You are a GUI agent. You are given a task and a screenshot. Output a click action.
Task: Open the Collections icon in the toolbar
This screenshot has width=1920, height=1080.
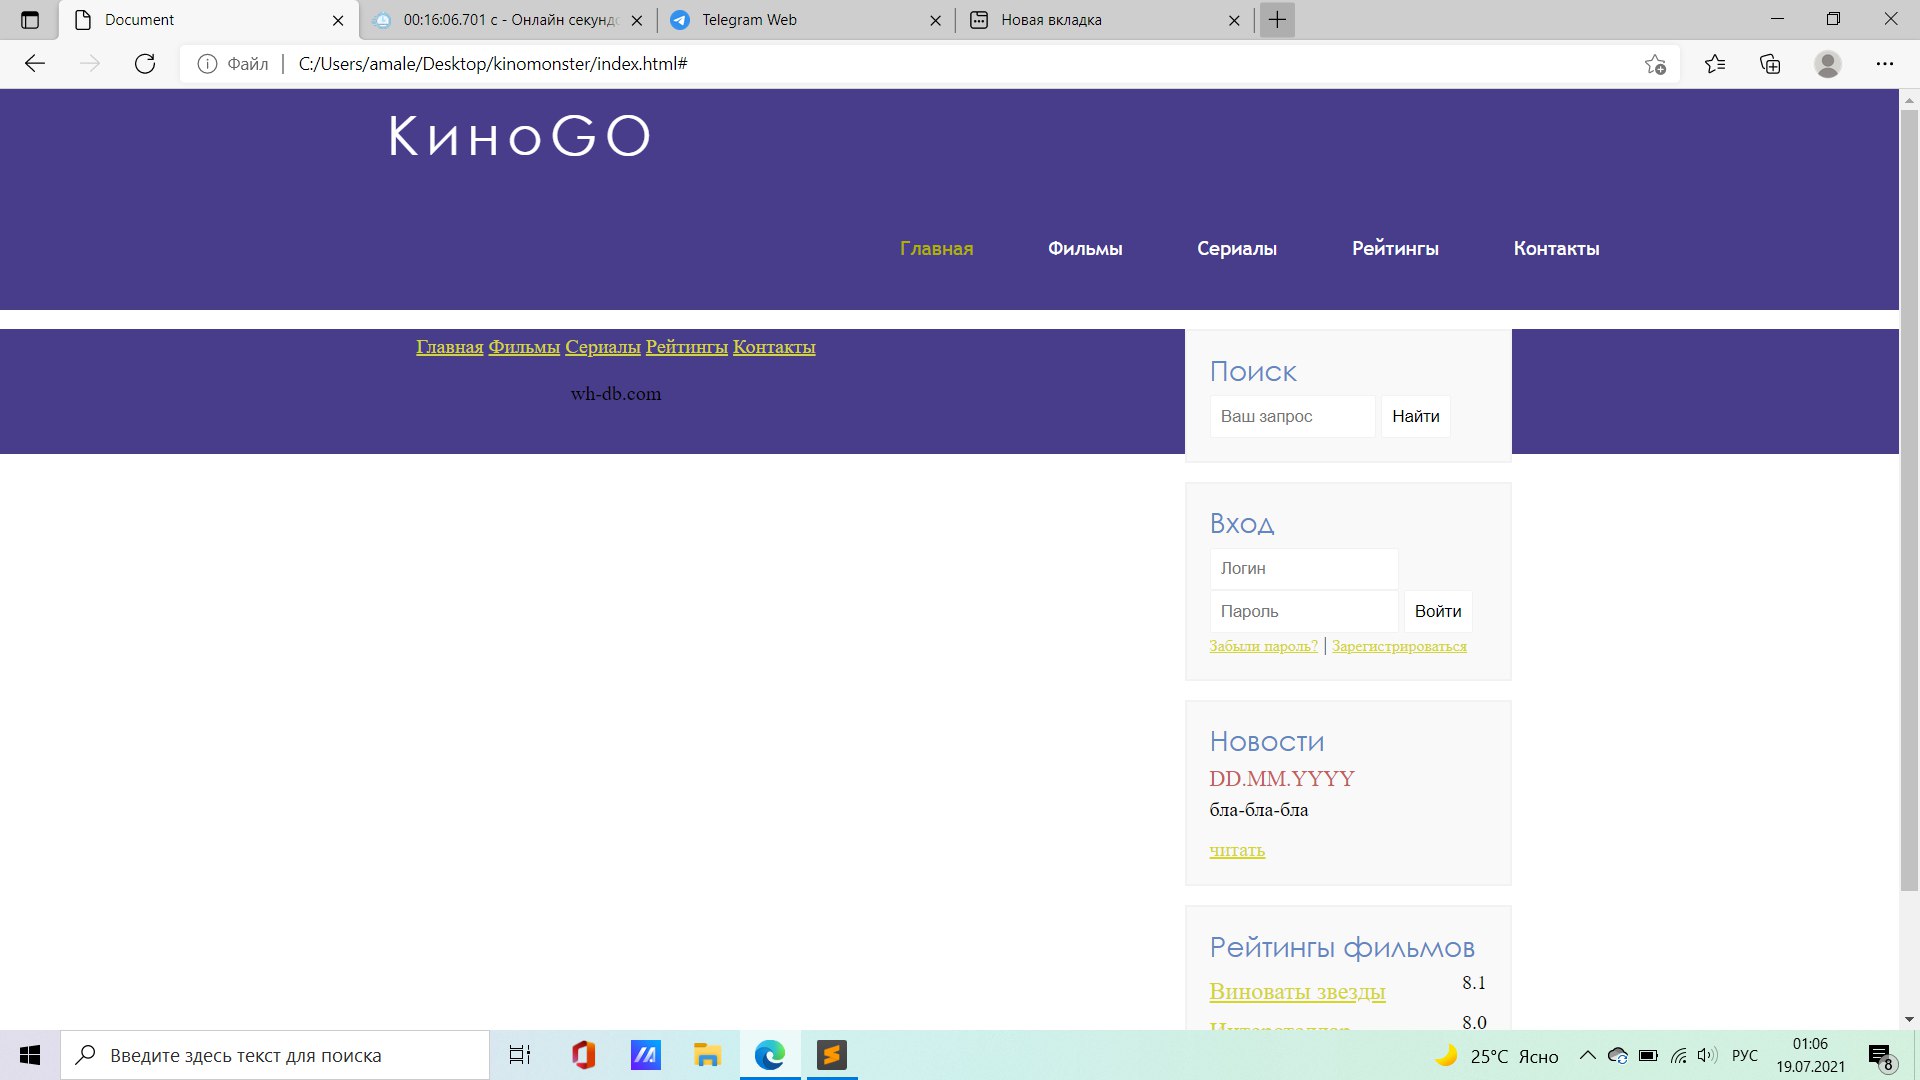click(1770, 64)
